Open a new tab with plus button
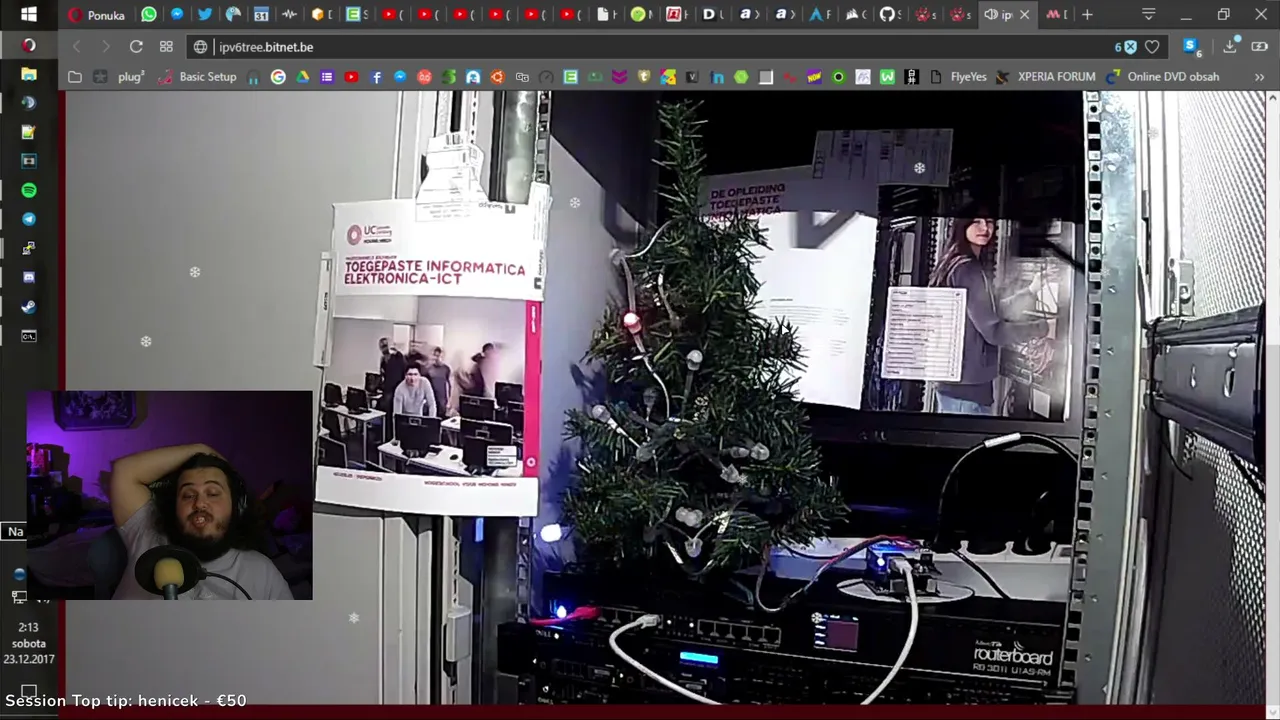This screenshot has height=720, width=1280. 1087,14
